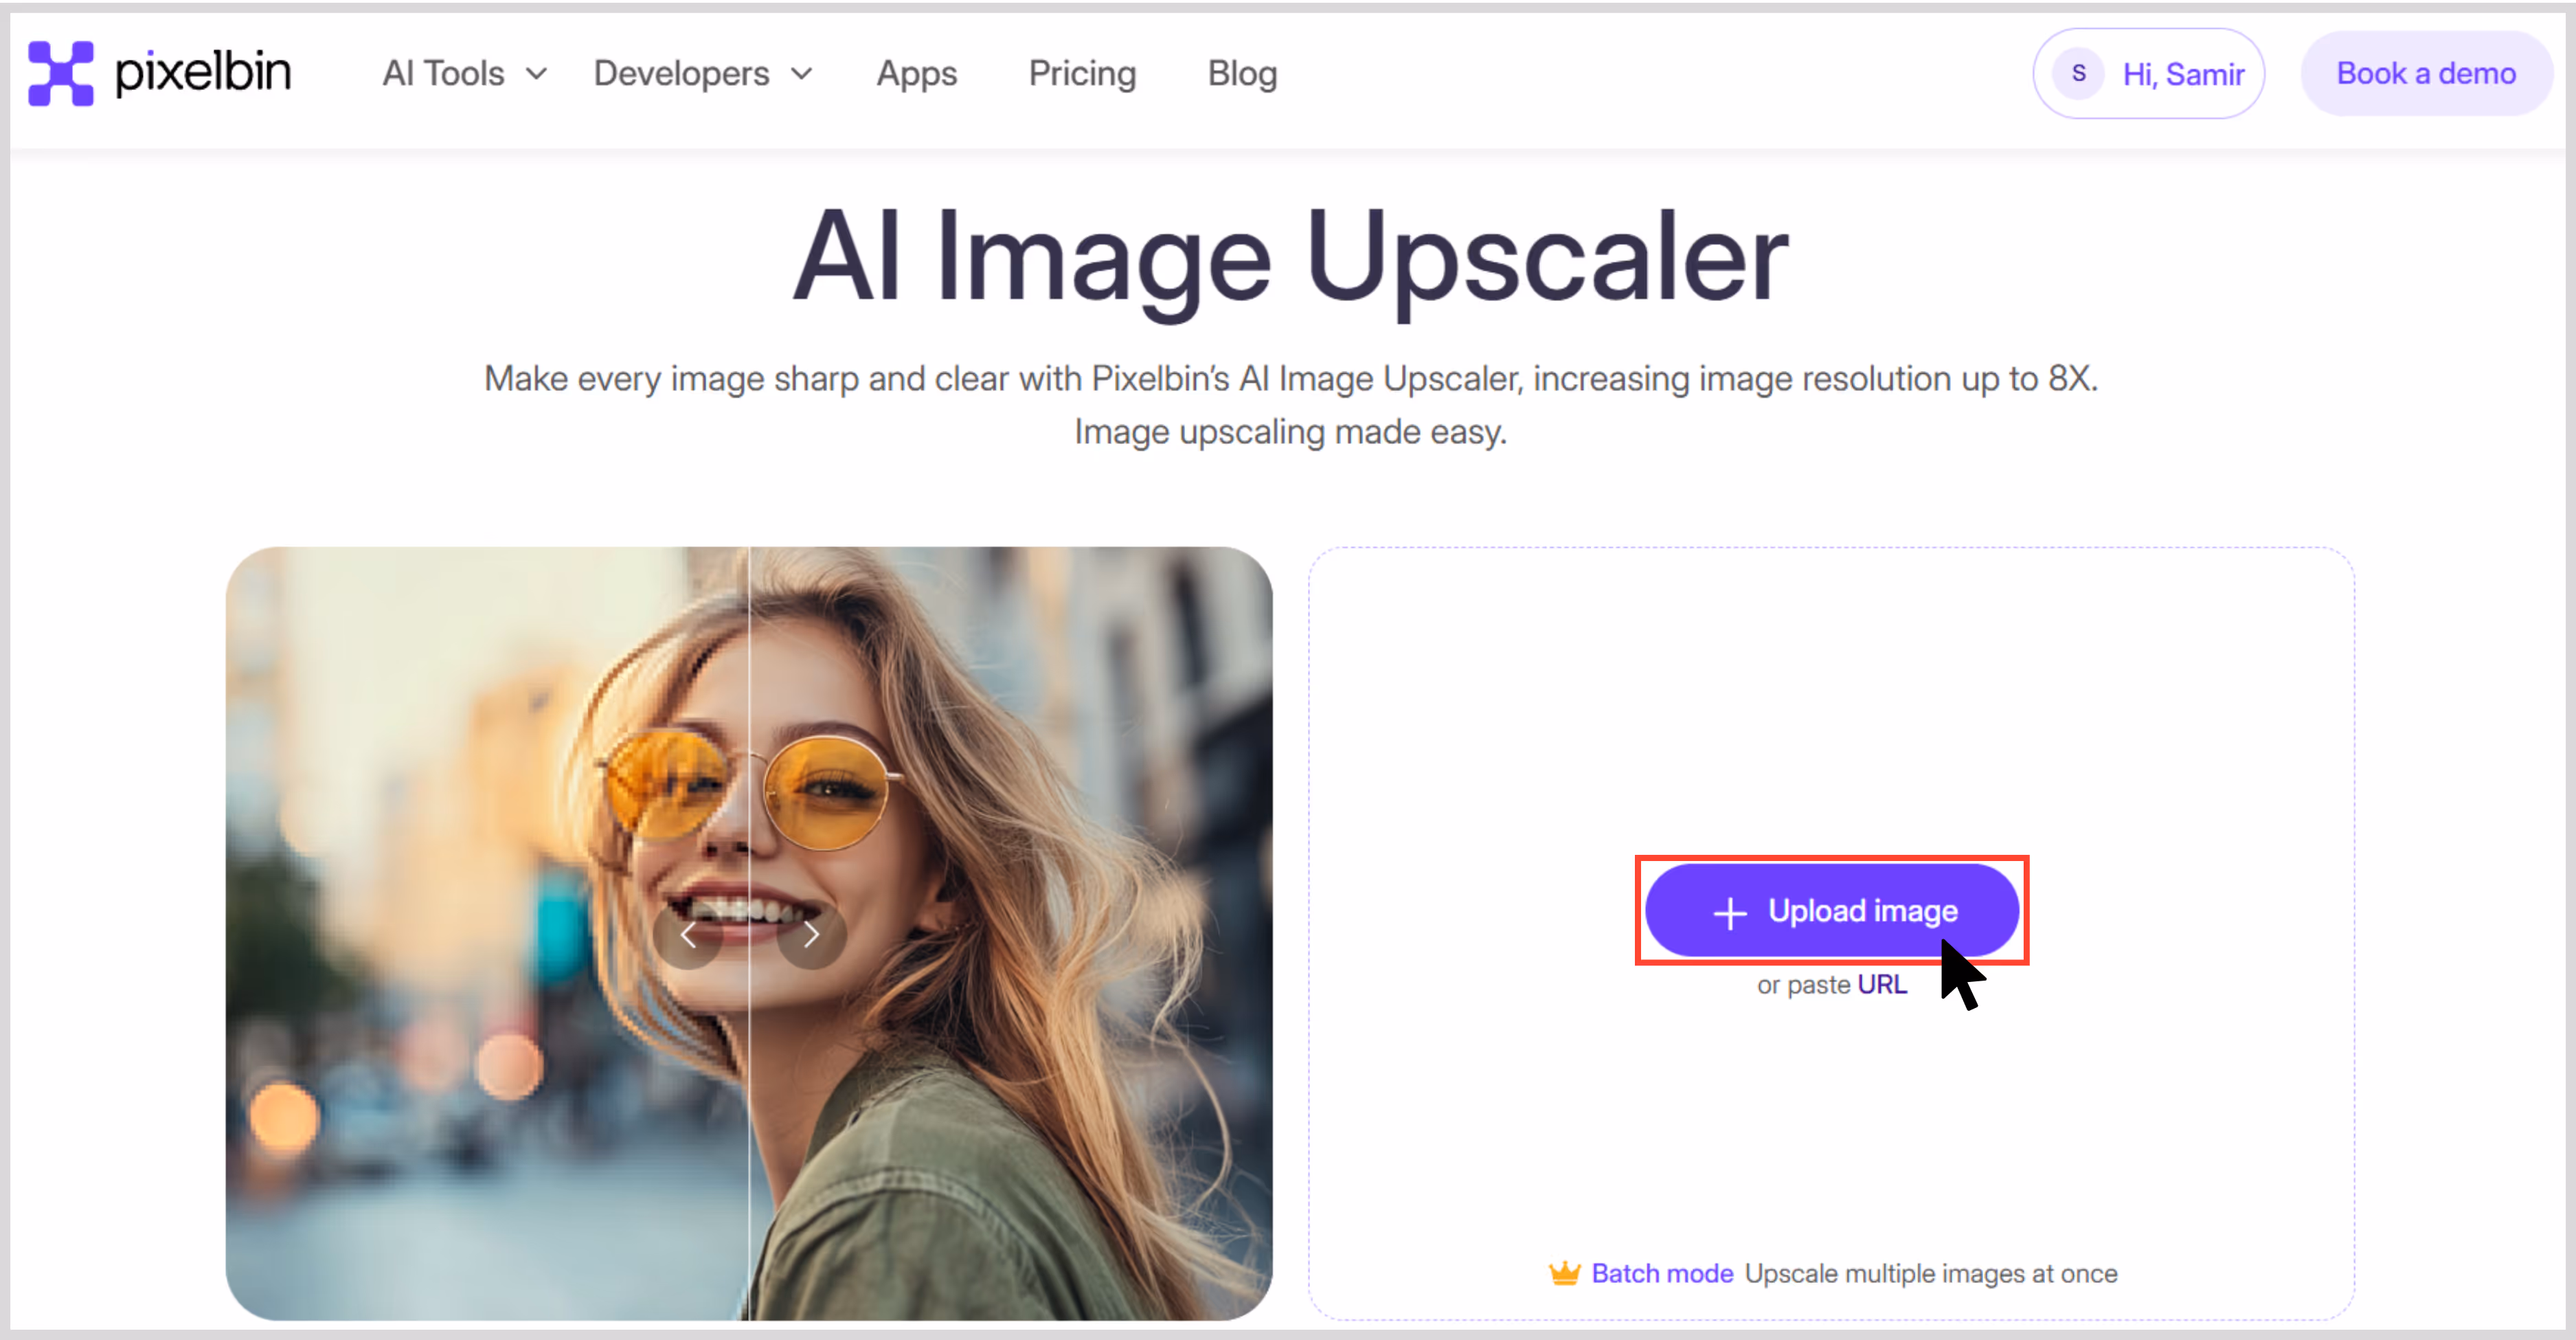The width and height of the screenshot is (2576, 1340).
Task: Open Batch mode link
Action: [x=1662, y=1273]
